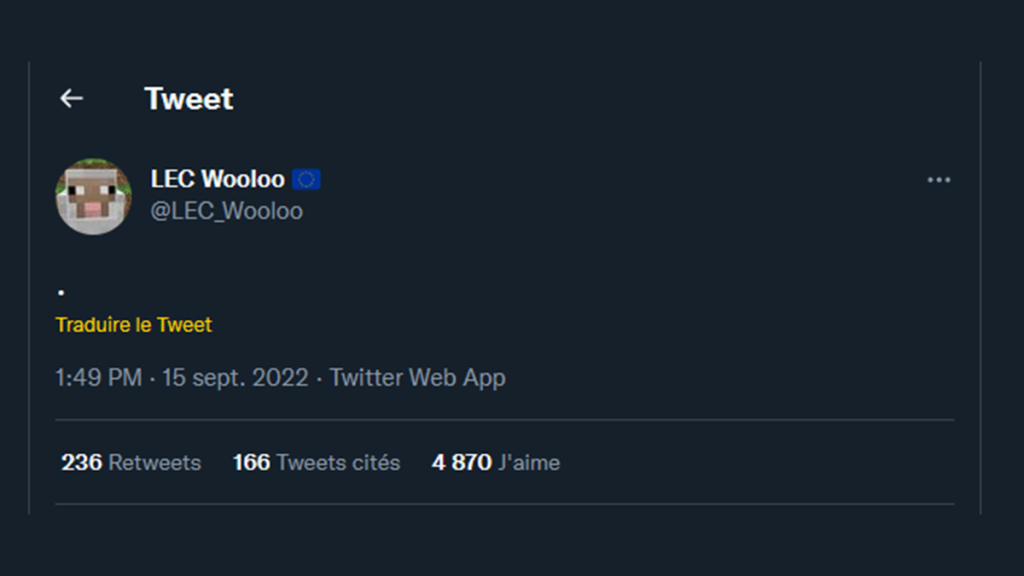Click the bold '236' retweet counter

click(81, 462)
